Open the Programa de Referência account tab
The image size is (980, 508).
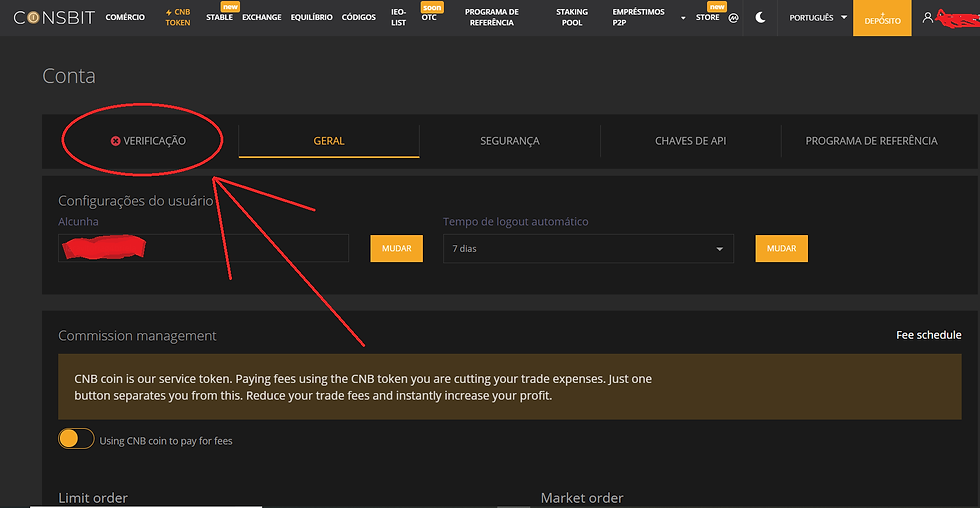point(871,141)
